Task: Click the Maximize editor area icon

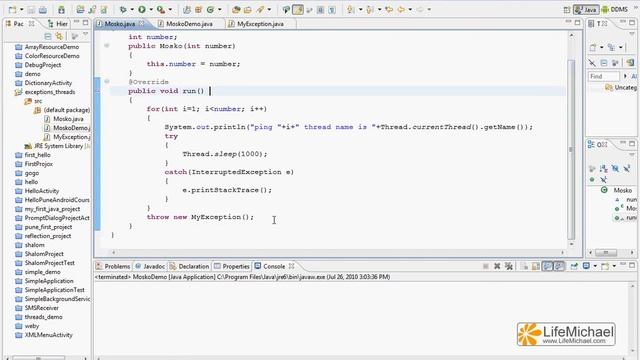Action: point(577,23)
